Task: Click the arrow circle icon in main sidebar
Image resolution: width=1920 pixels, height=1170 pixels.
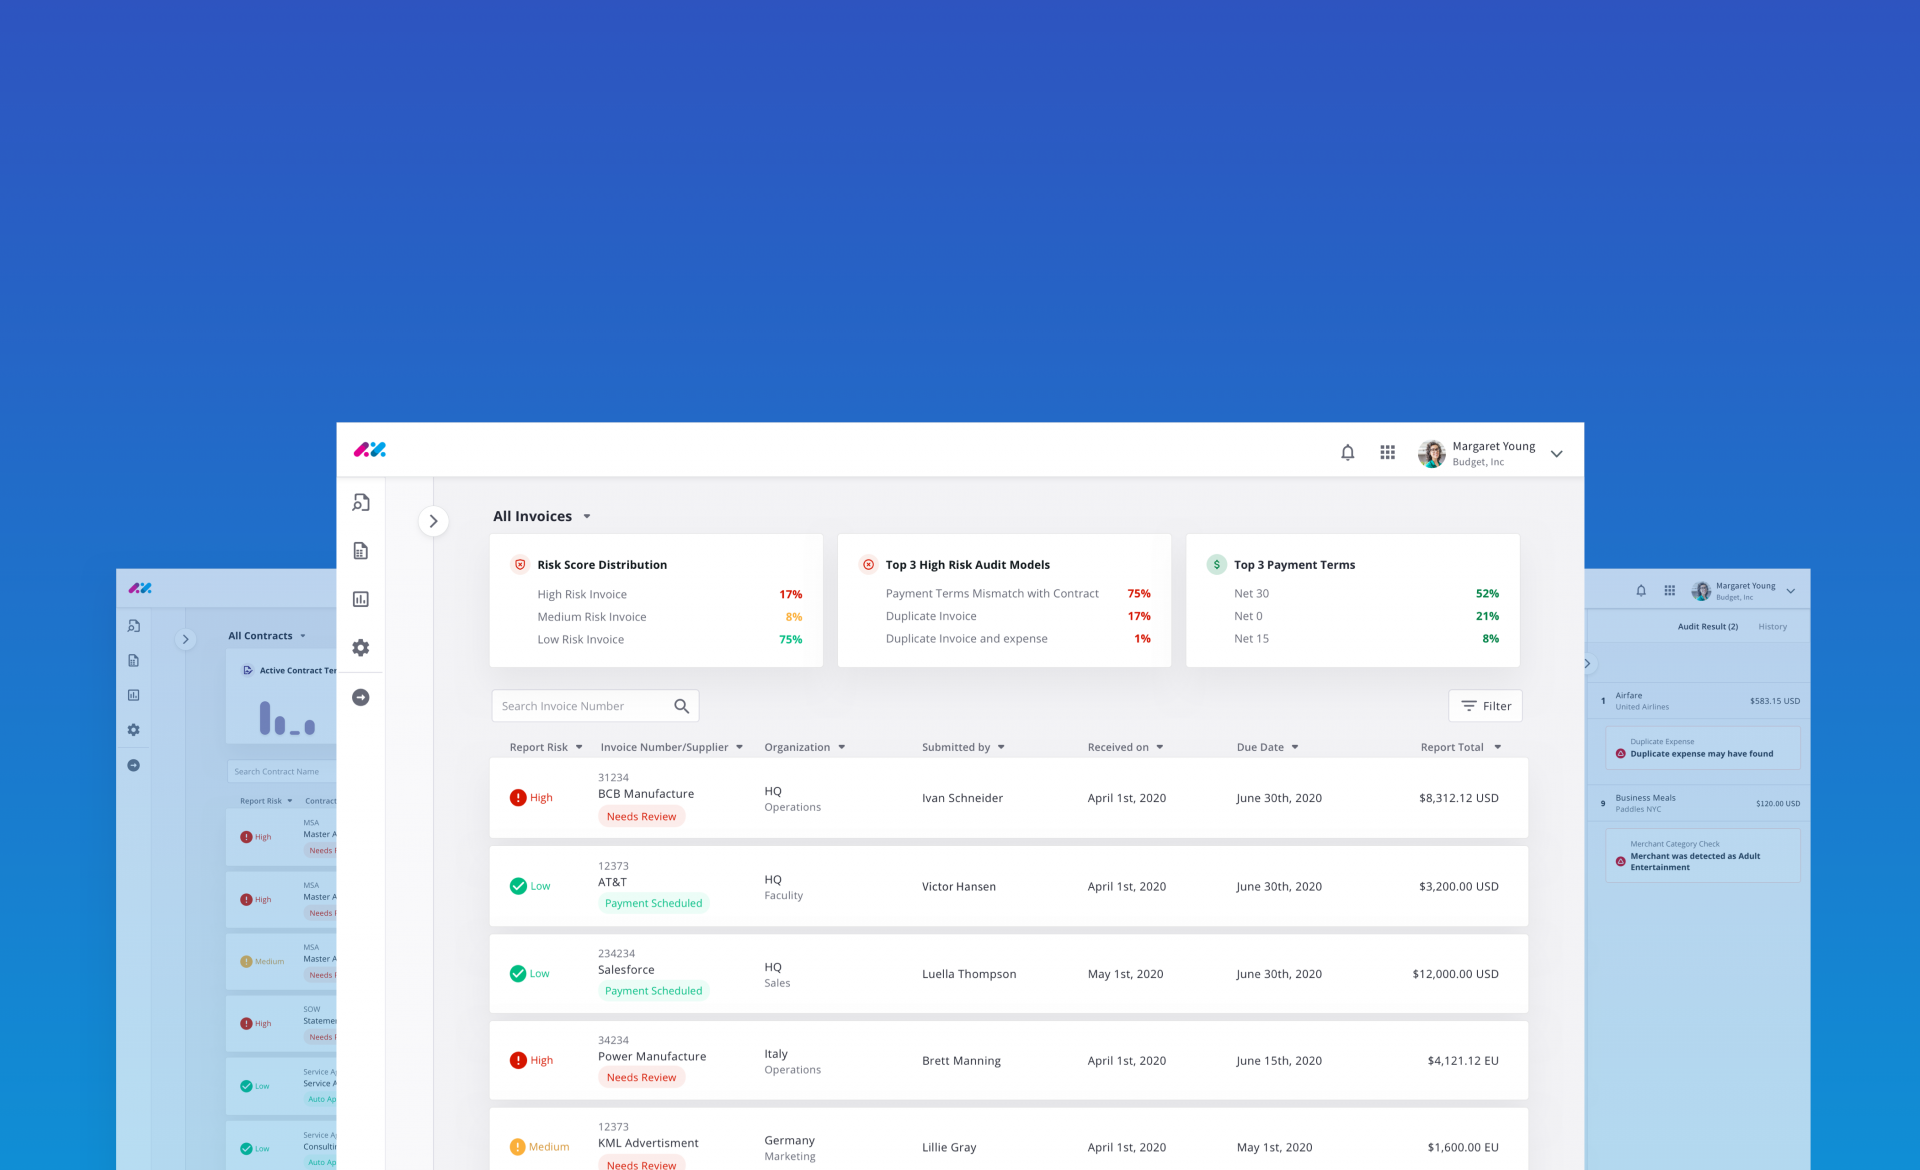Action: pos(361,697)
